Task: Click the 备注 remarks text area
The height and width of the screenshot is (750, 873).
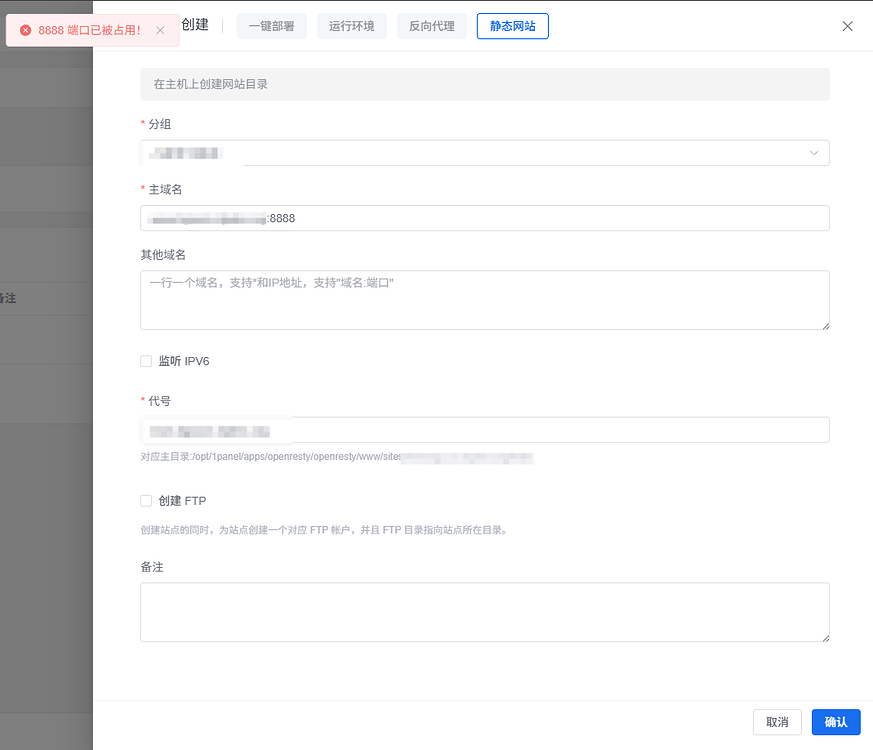Action: click(x=484, y=612)
